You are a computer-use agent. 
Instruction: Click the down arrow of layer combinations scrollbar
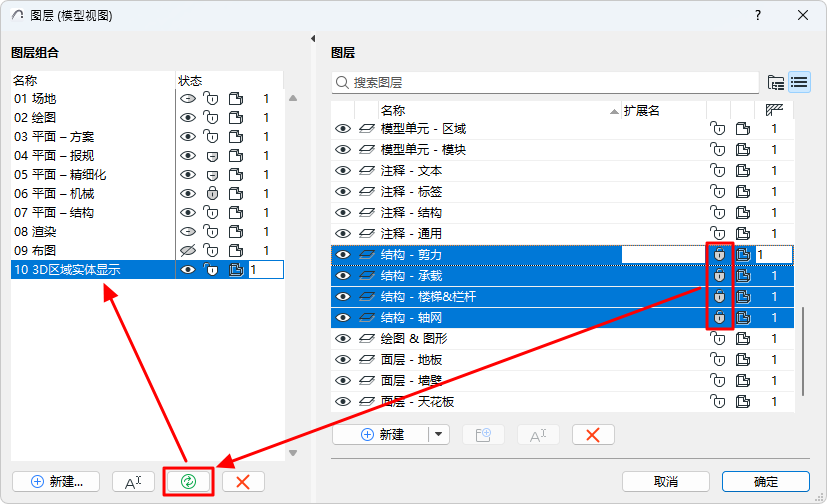(293, 453)
